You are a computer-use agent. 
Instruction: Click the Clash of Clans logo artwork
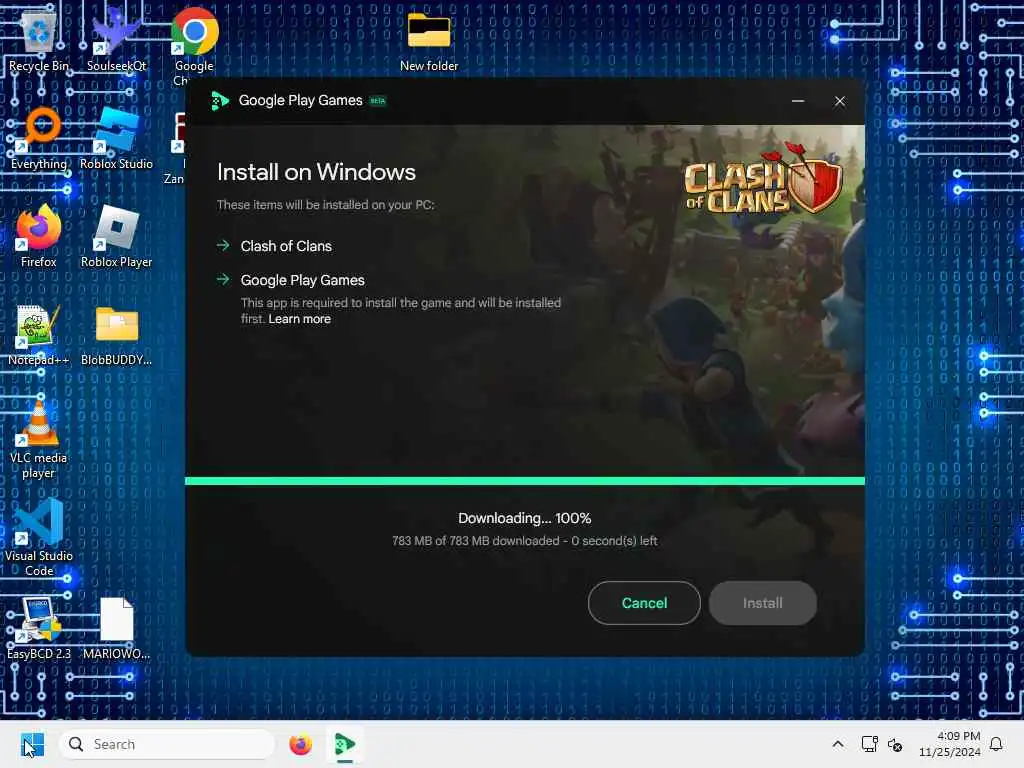click(x=763, y=178)
